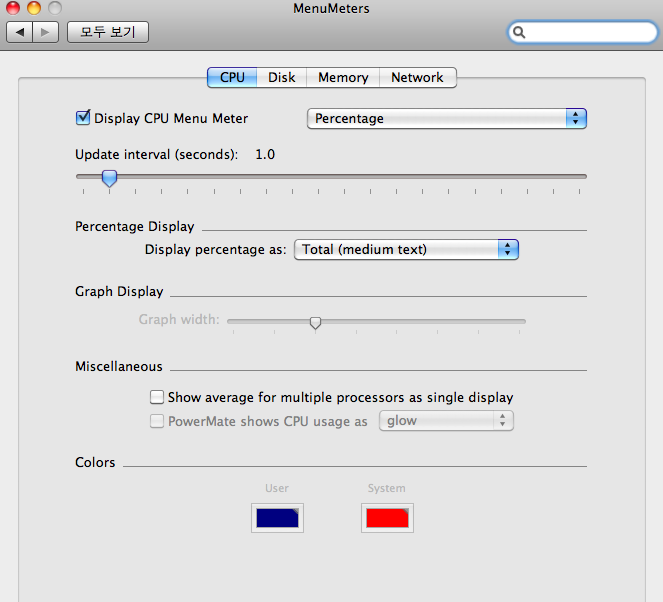This screenshot has width=663, height=602.
Task: Toggle Display CPU Menu Meter checkbox
Action: pos(83,118)
